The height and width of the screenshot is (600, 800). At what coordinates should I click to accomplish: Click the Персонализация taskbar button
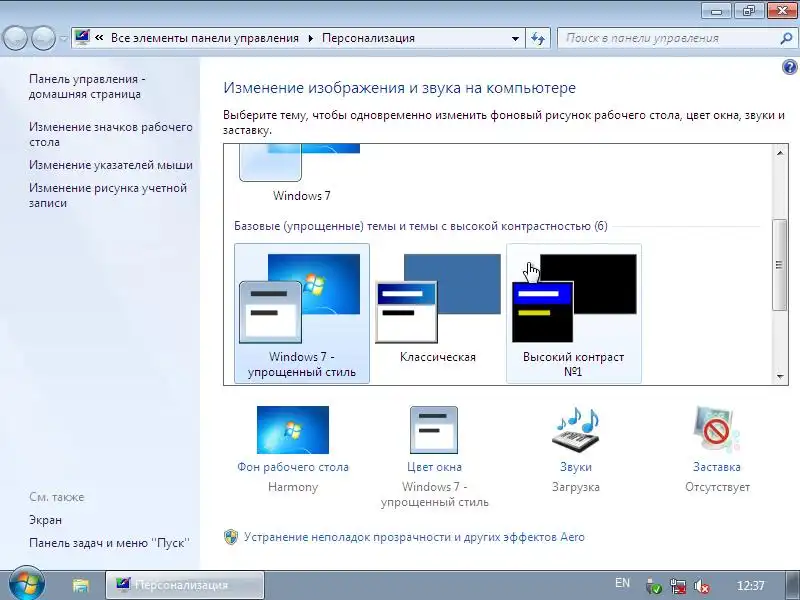(185, 585)
